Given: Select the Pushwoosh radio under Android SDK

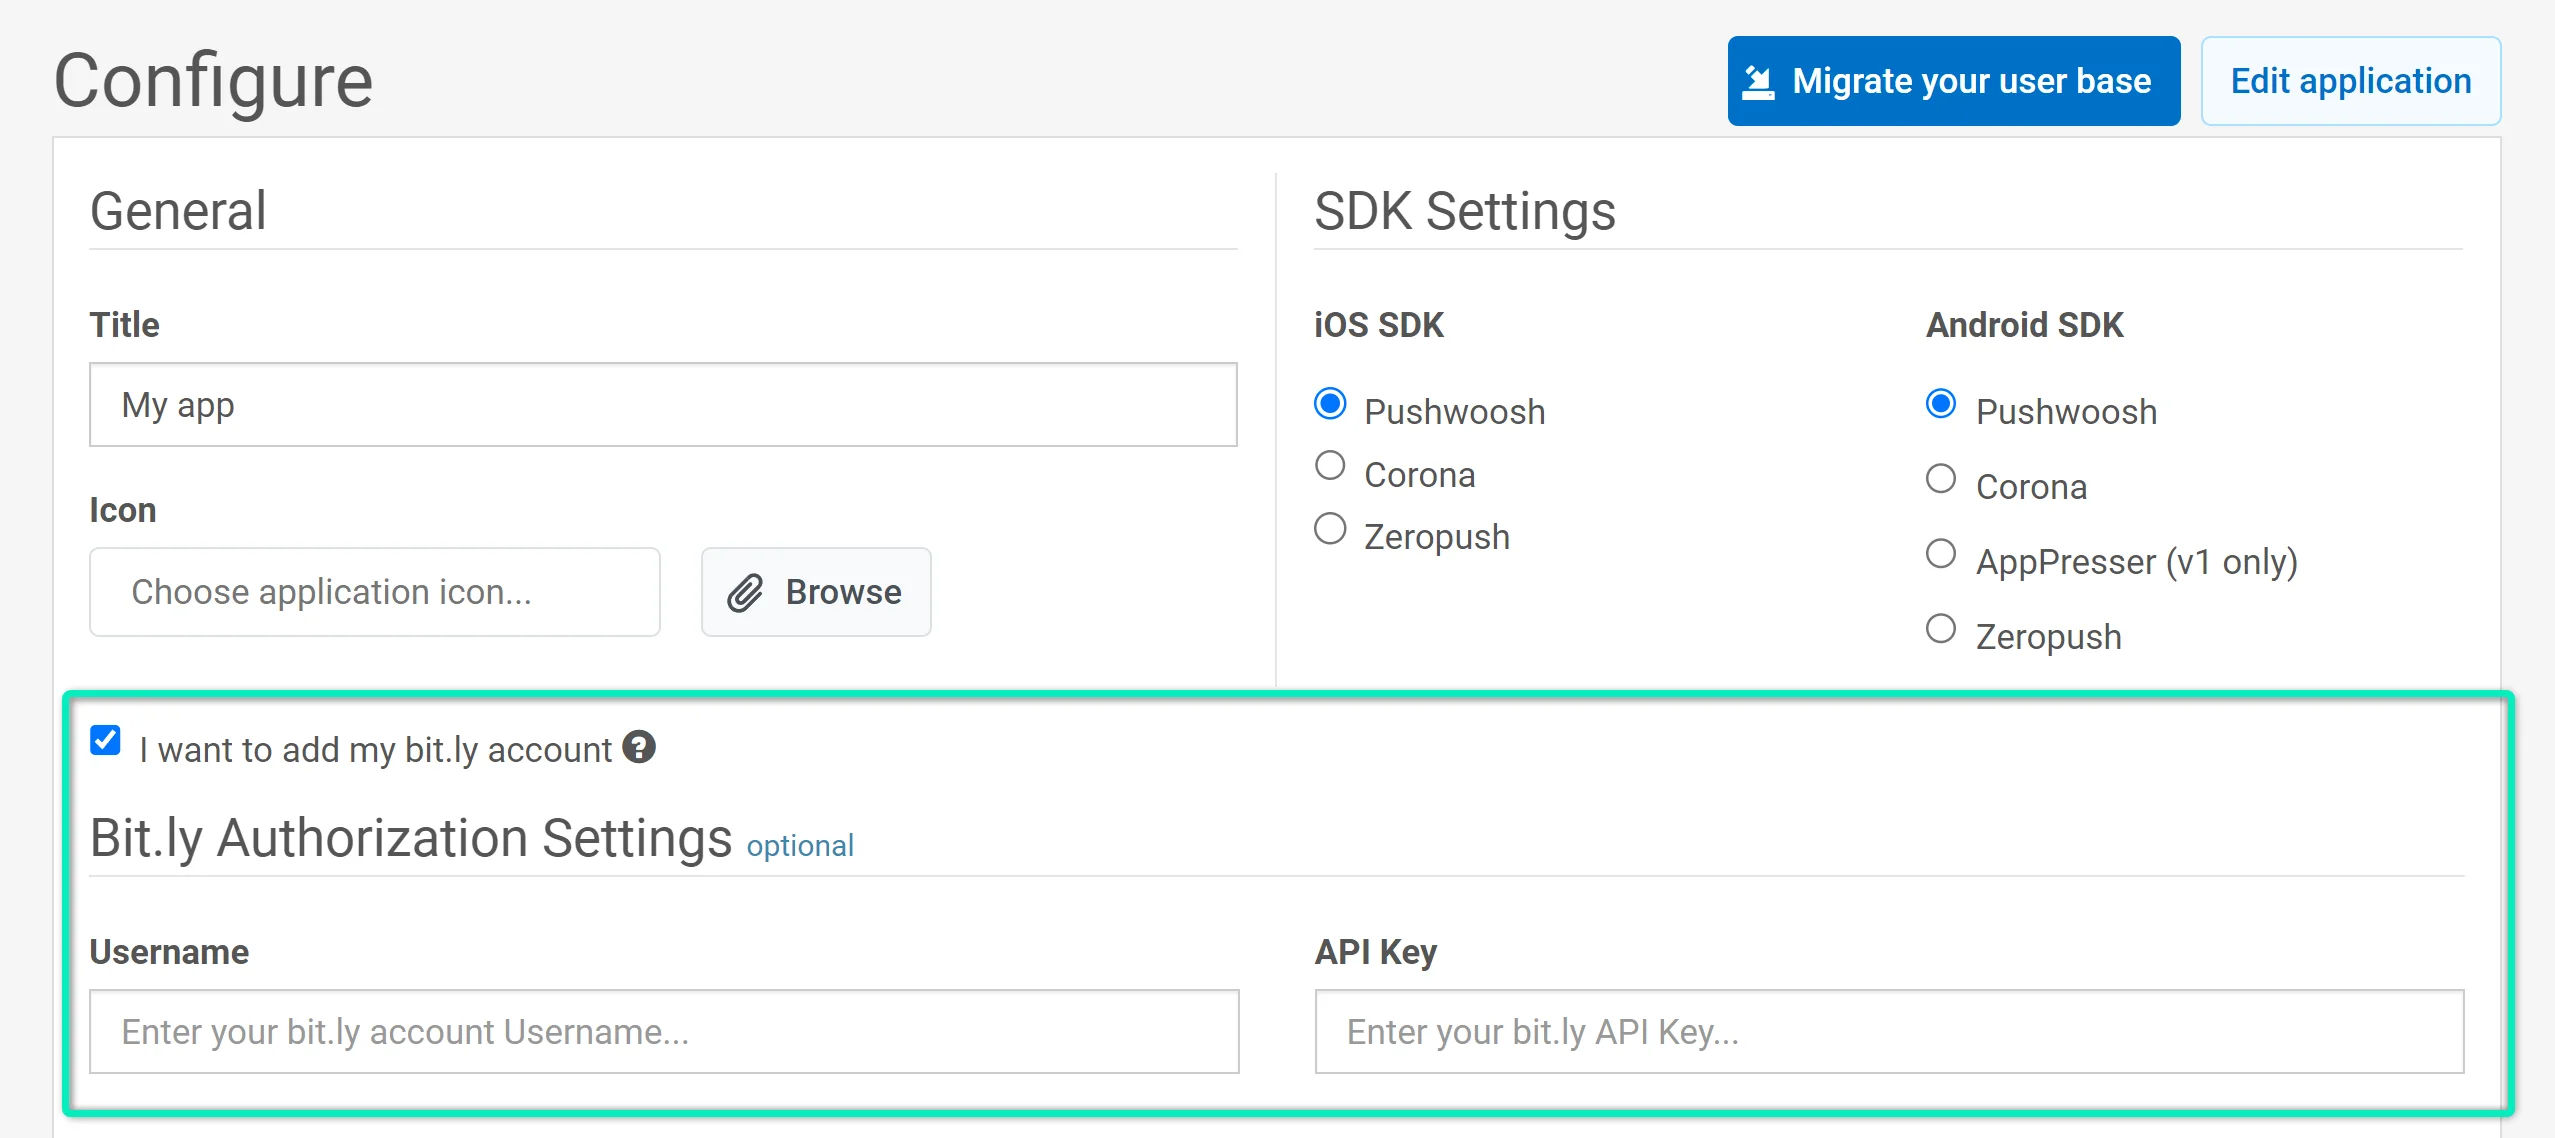Looking at the screenshot, I should [1941, 404].
